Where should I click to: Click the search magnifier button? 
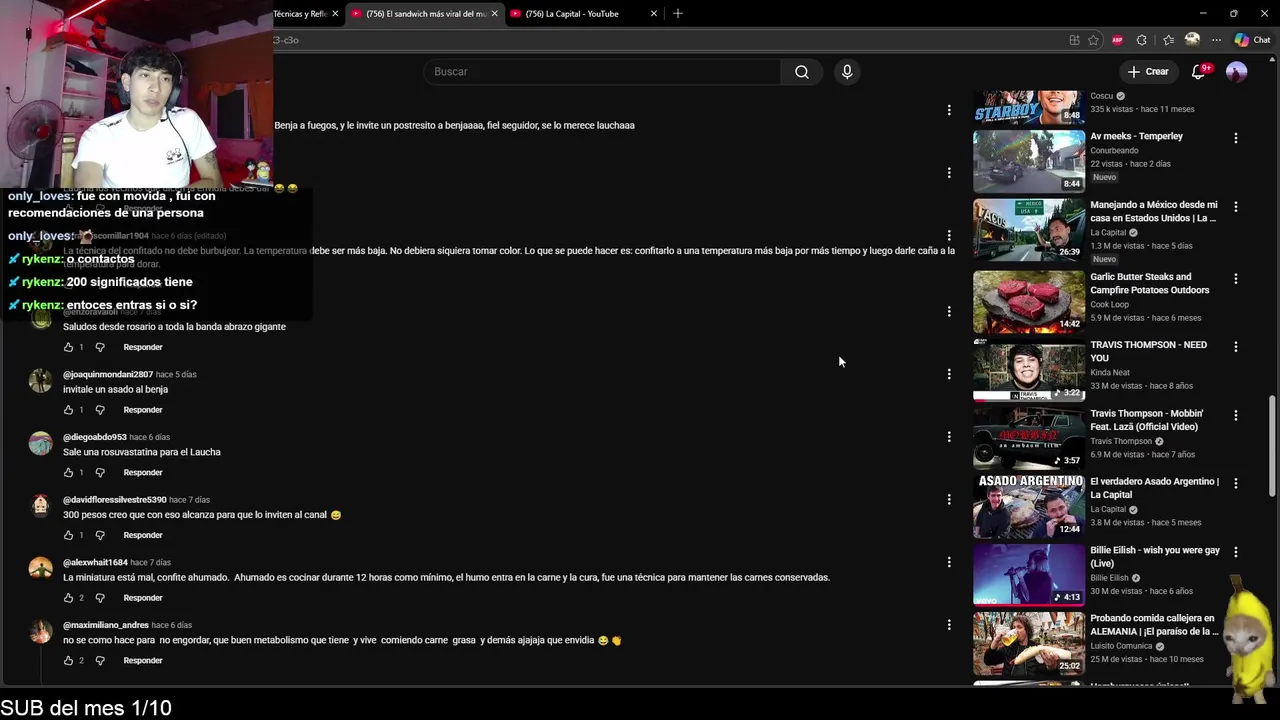click(802, 72)
